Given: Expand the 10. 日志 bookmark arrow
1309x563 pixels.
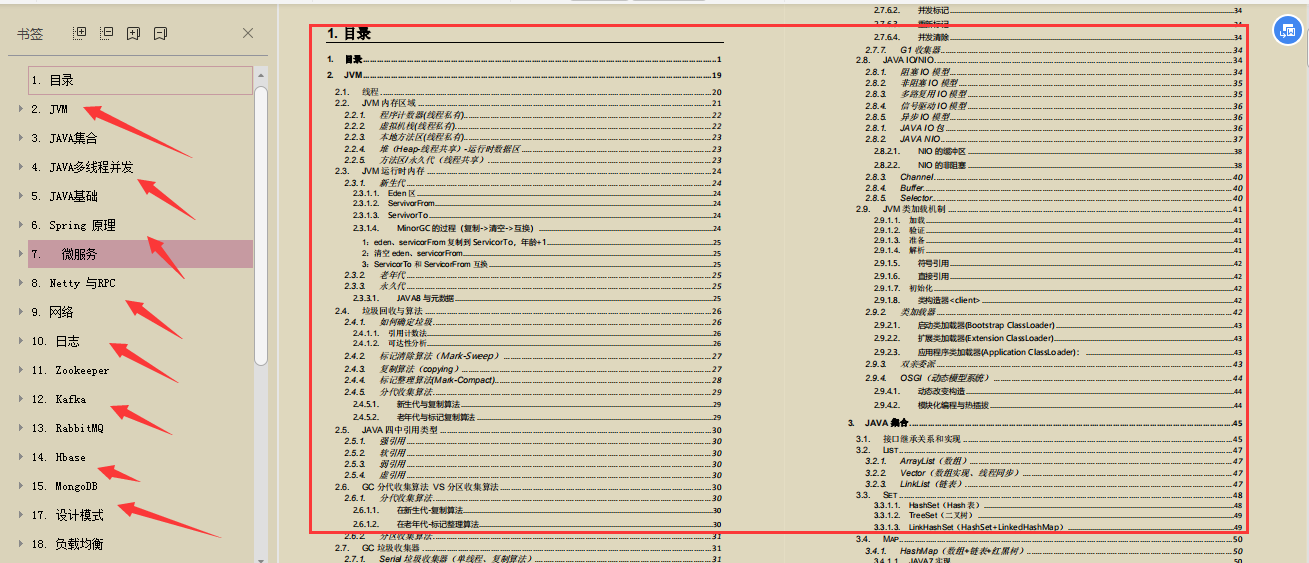Looking at the screenshot, I should point(20,341).
